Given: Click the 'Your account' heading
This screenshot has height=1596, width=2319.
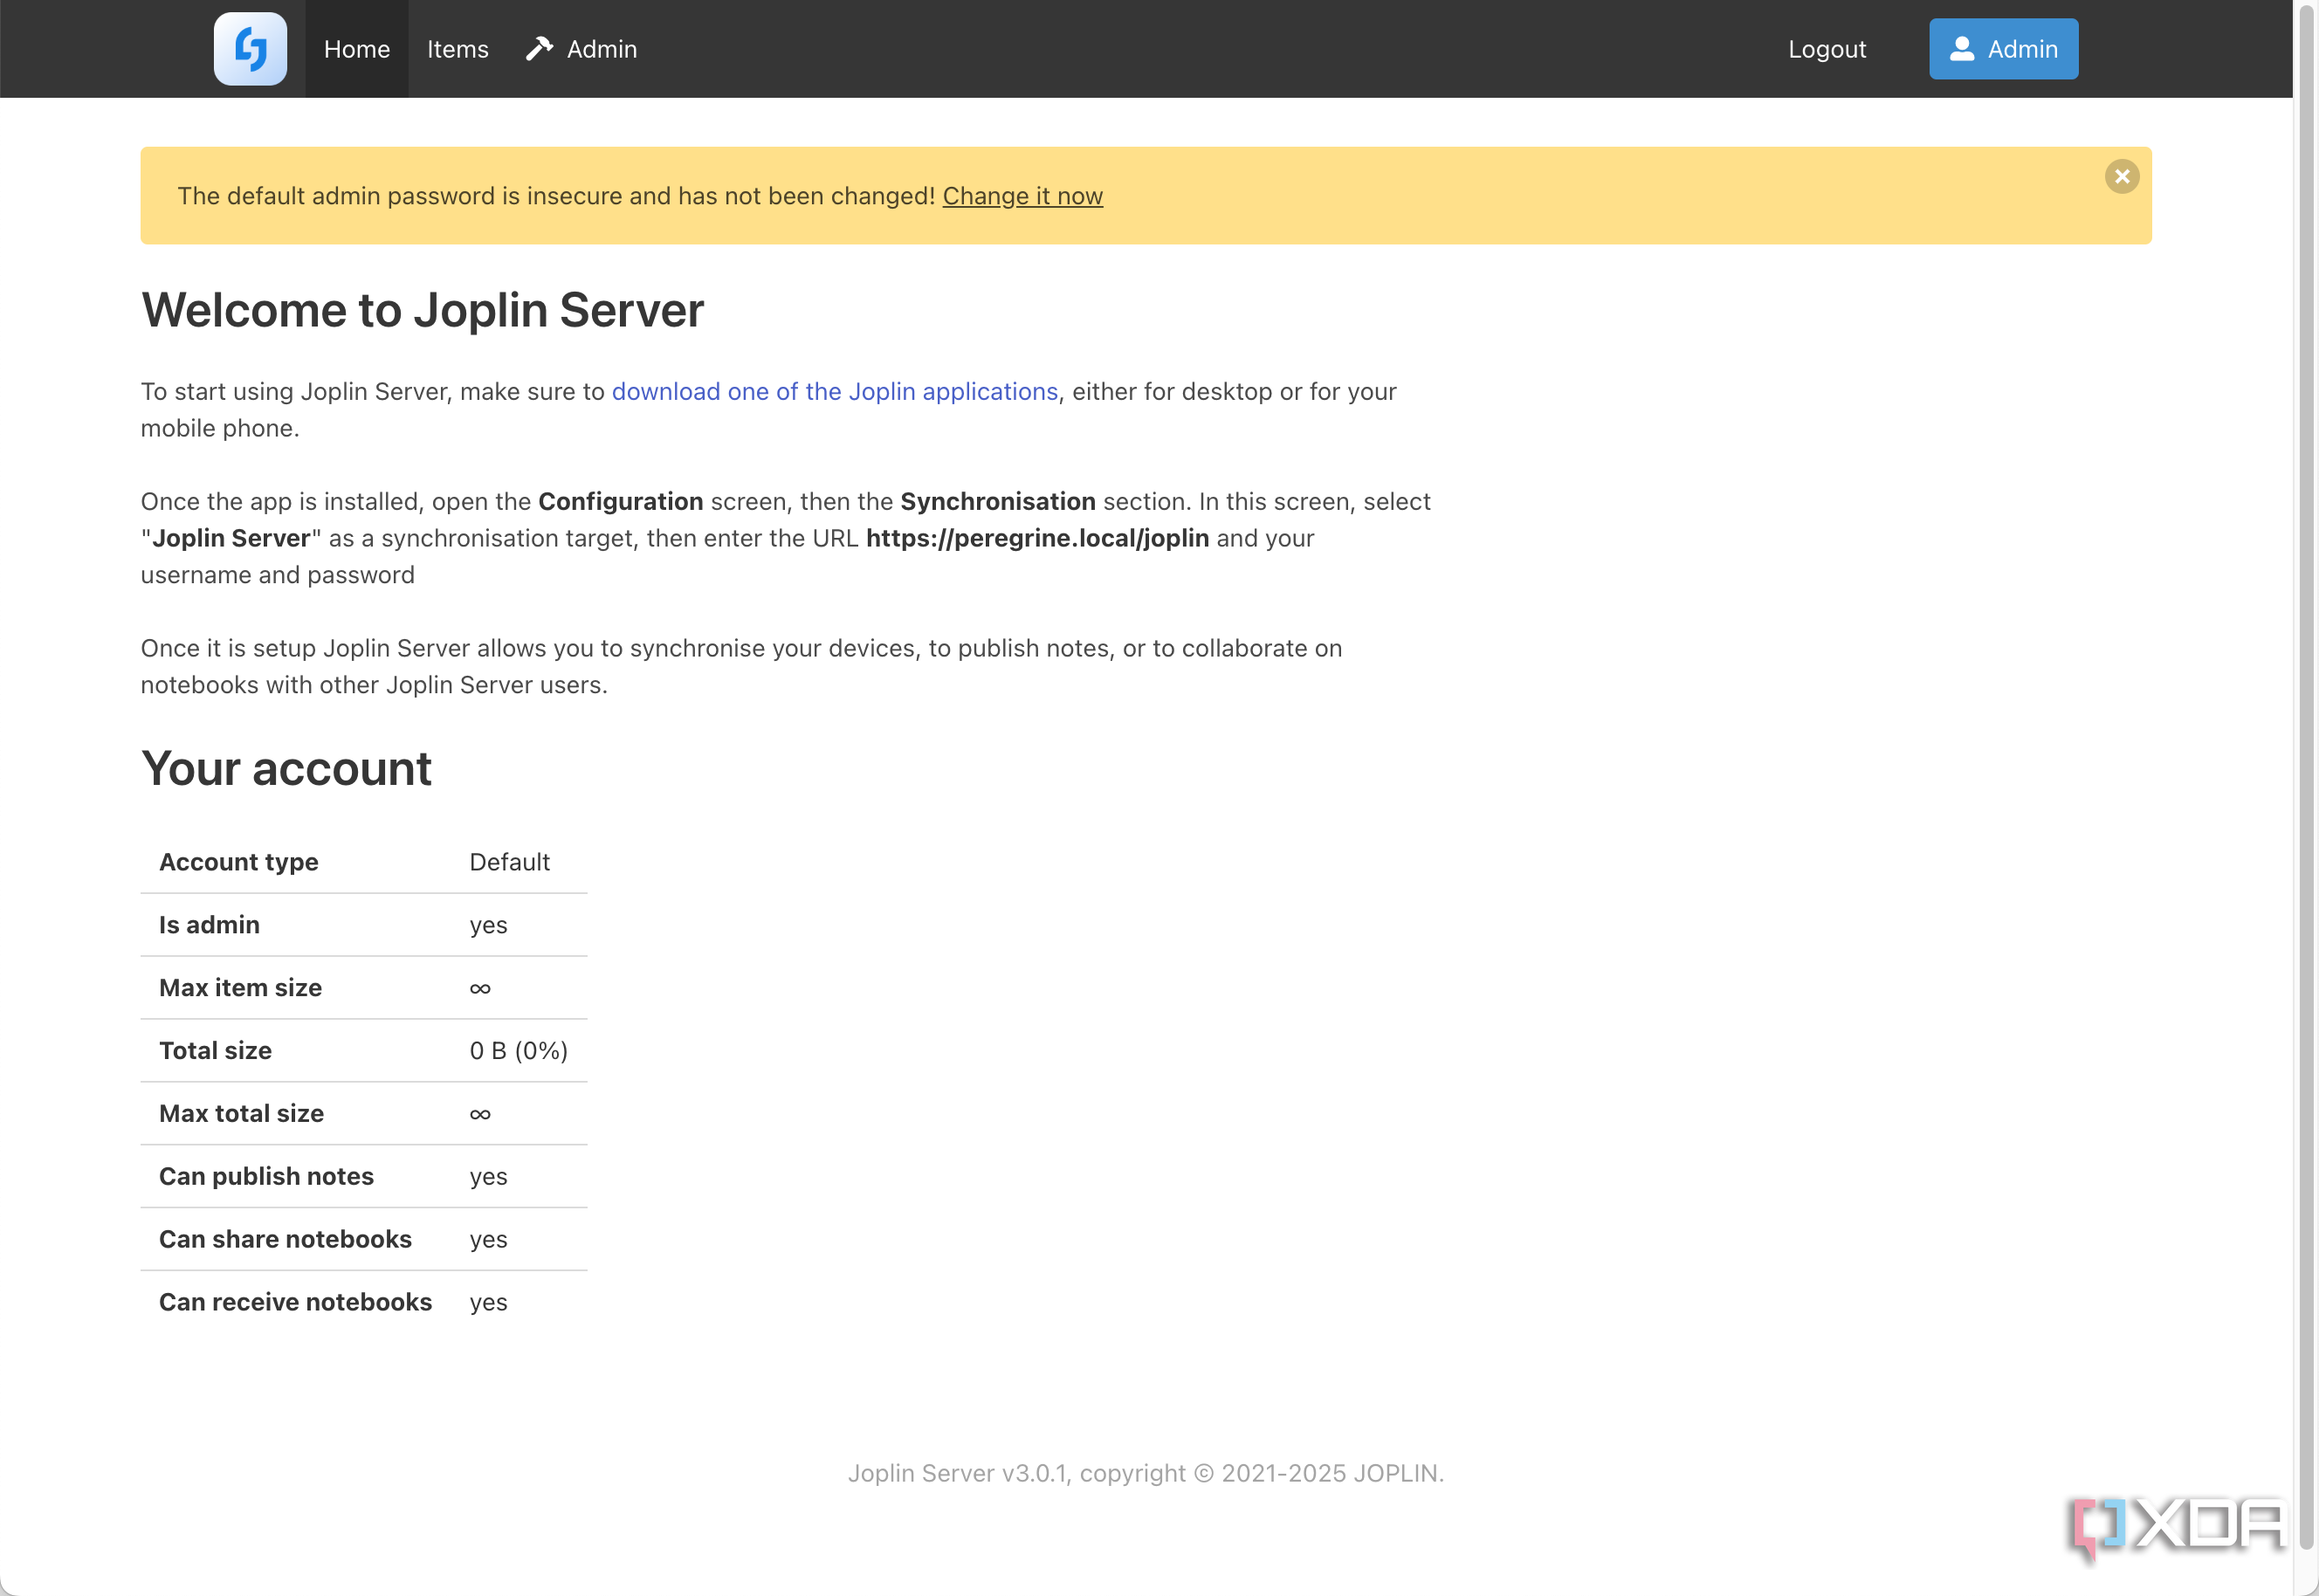Looking at the screenshot, I should point(286,769).
